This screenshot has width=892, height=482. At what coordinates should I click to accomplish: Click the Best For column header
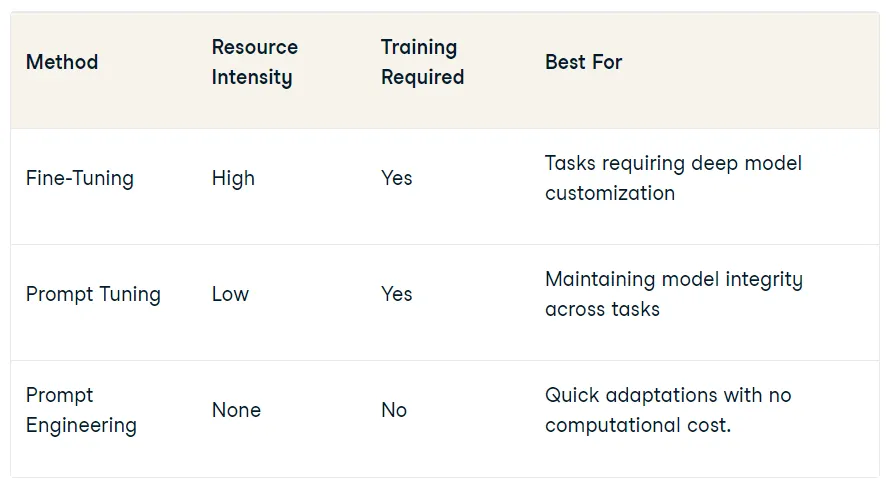583,62
